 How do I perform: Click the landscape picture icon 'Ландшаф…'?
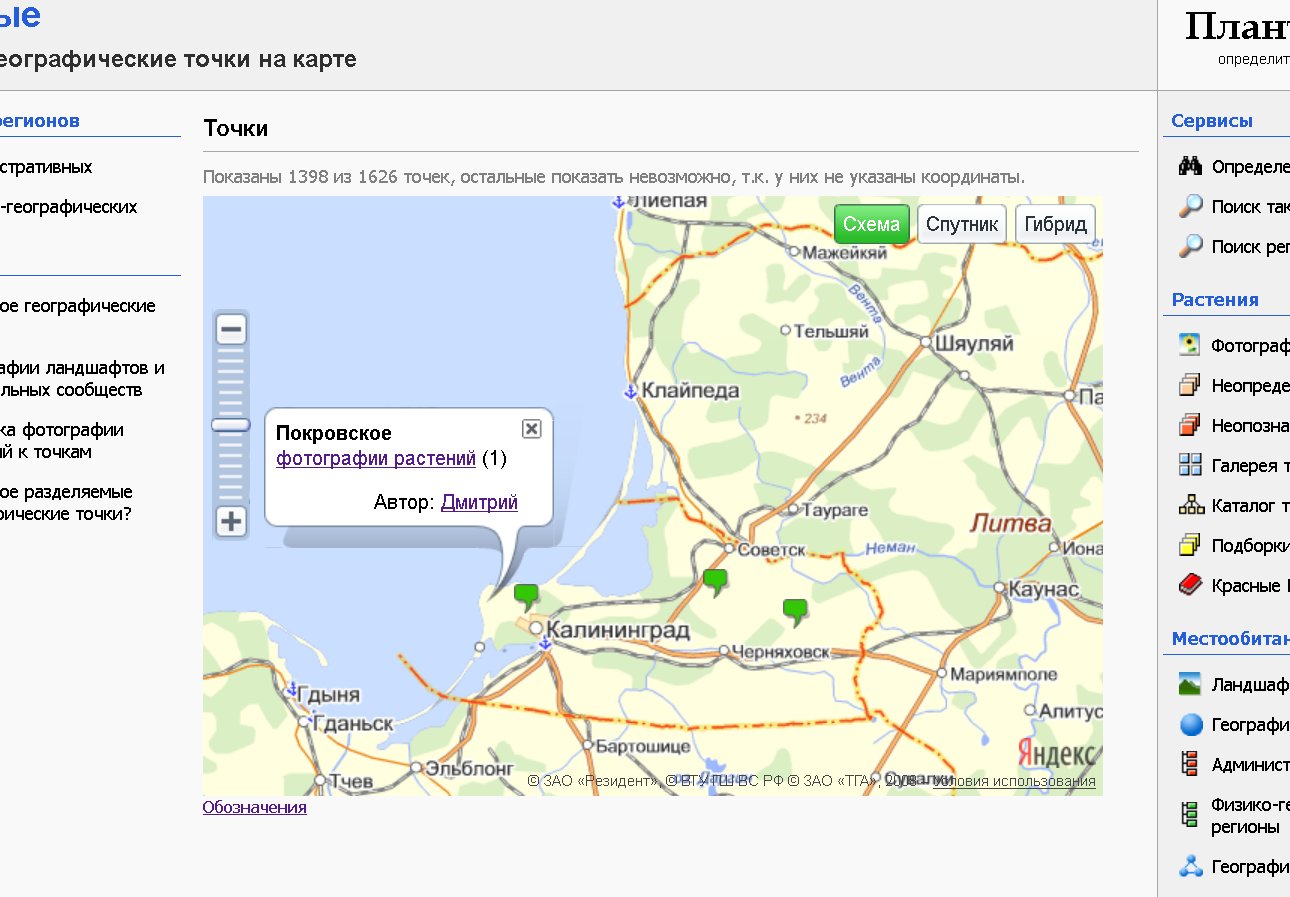1190,684
